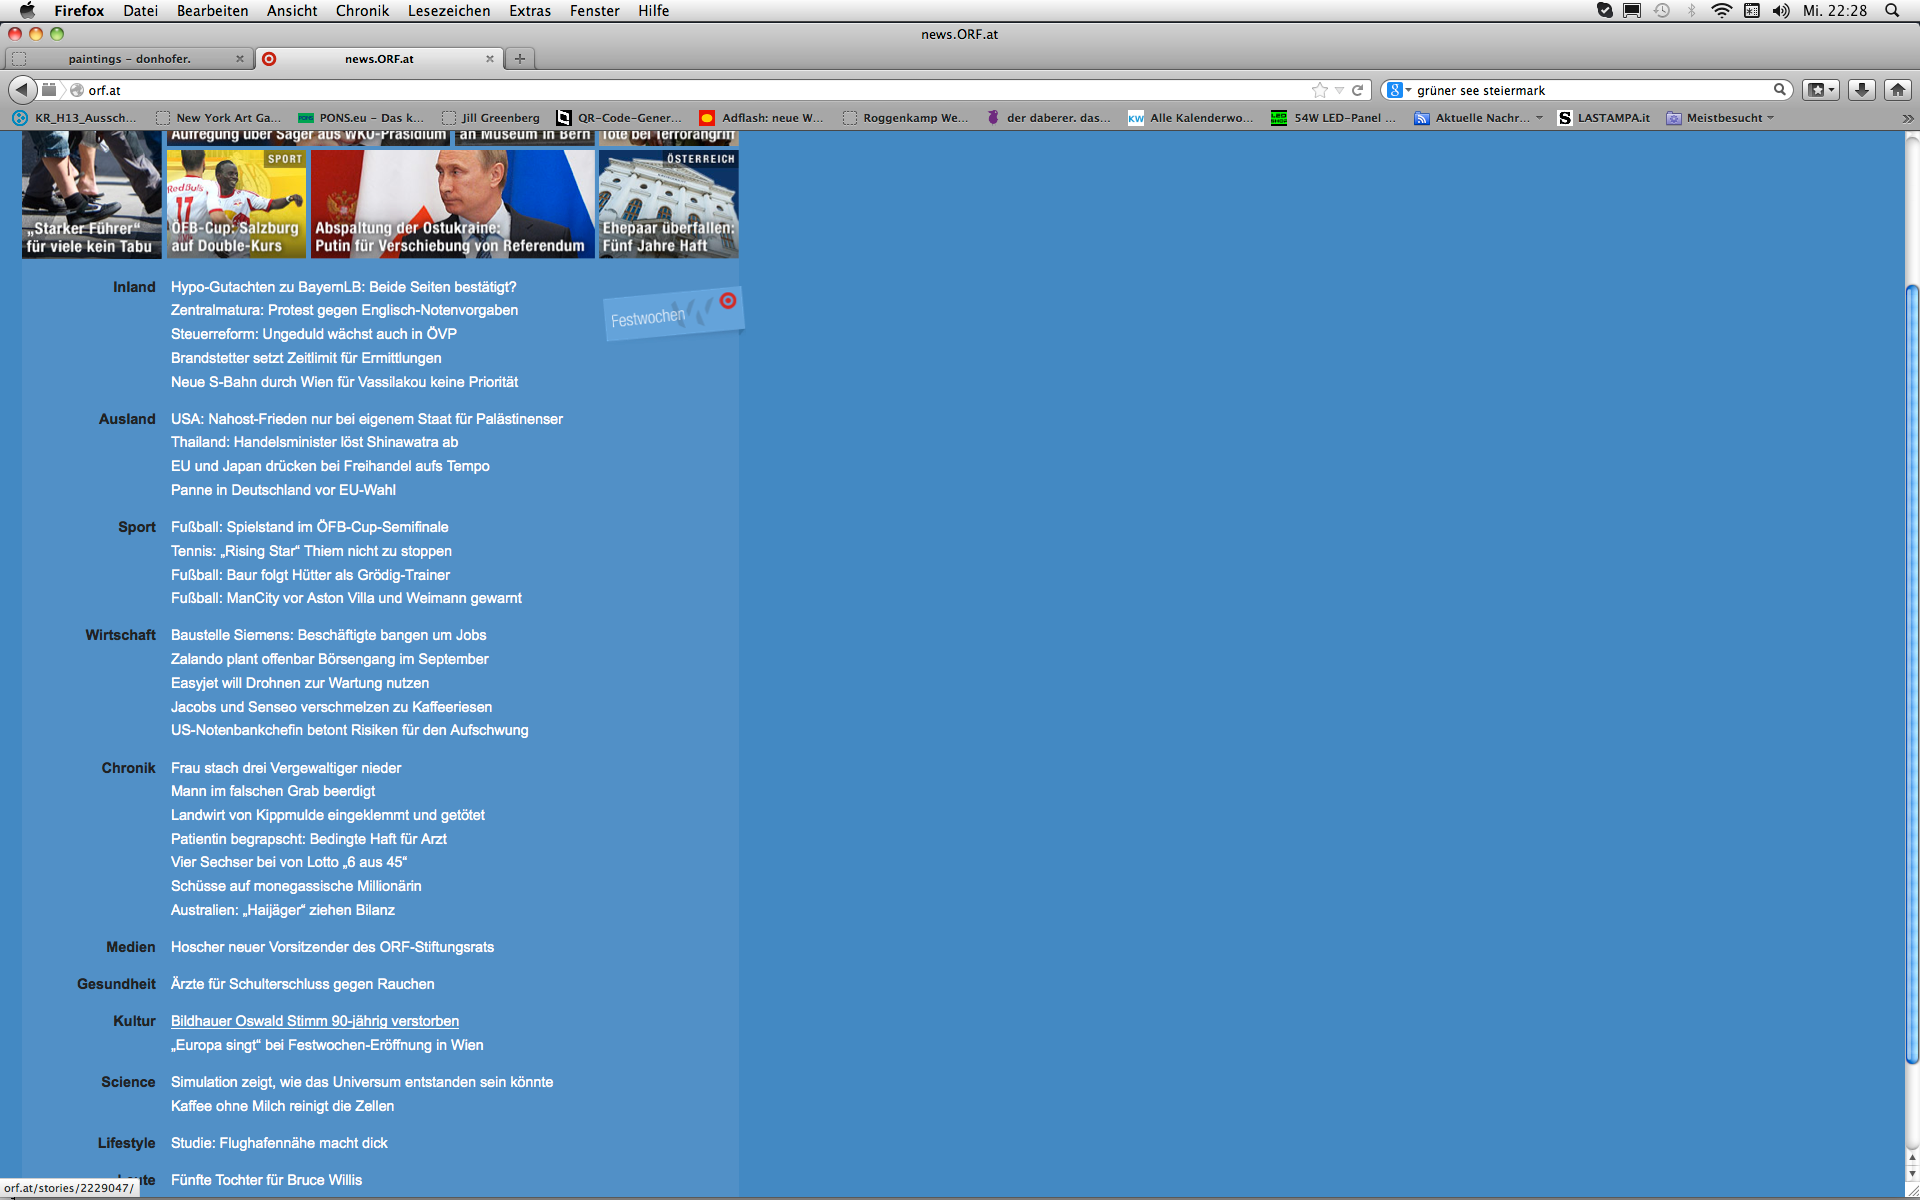
Task: Open the ÖFB-Cup Salzburg sport thumbnail
Action: click(x=236, y=204)
